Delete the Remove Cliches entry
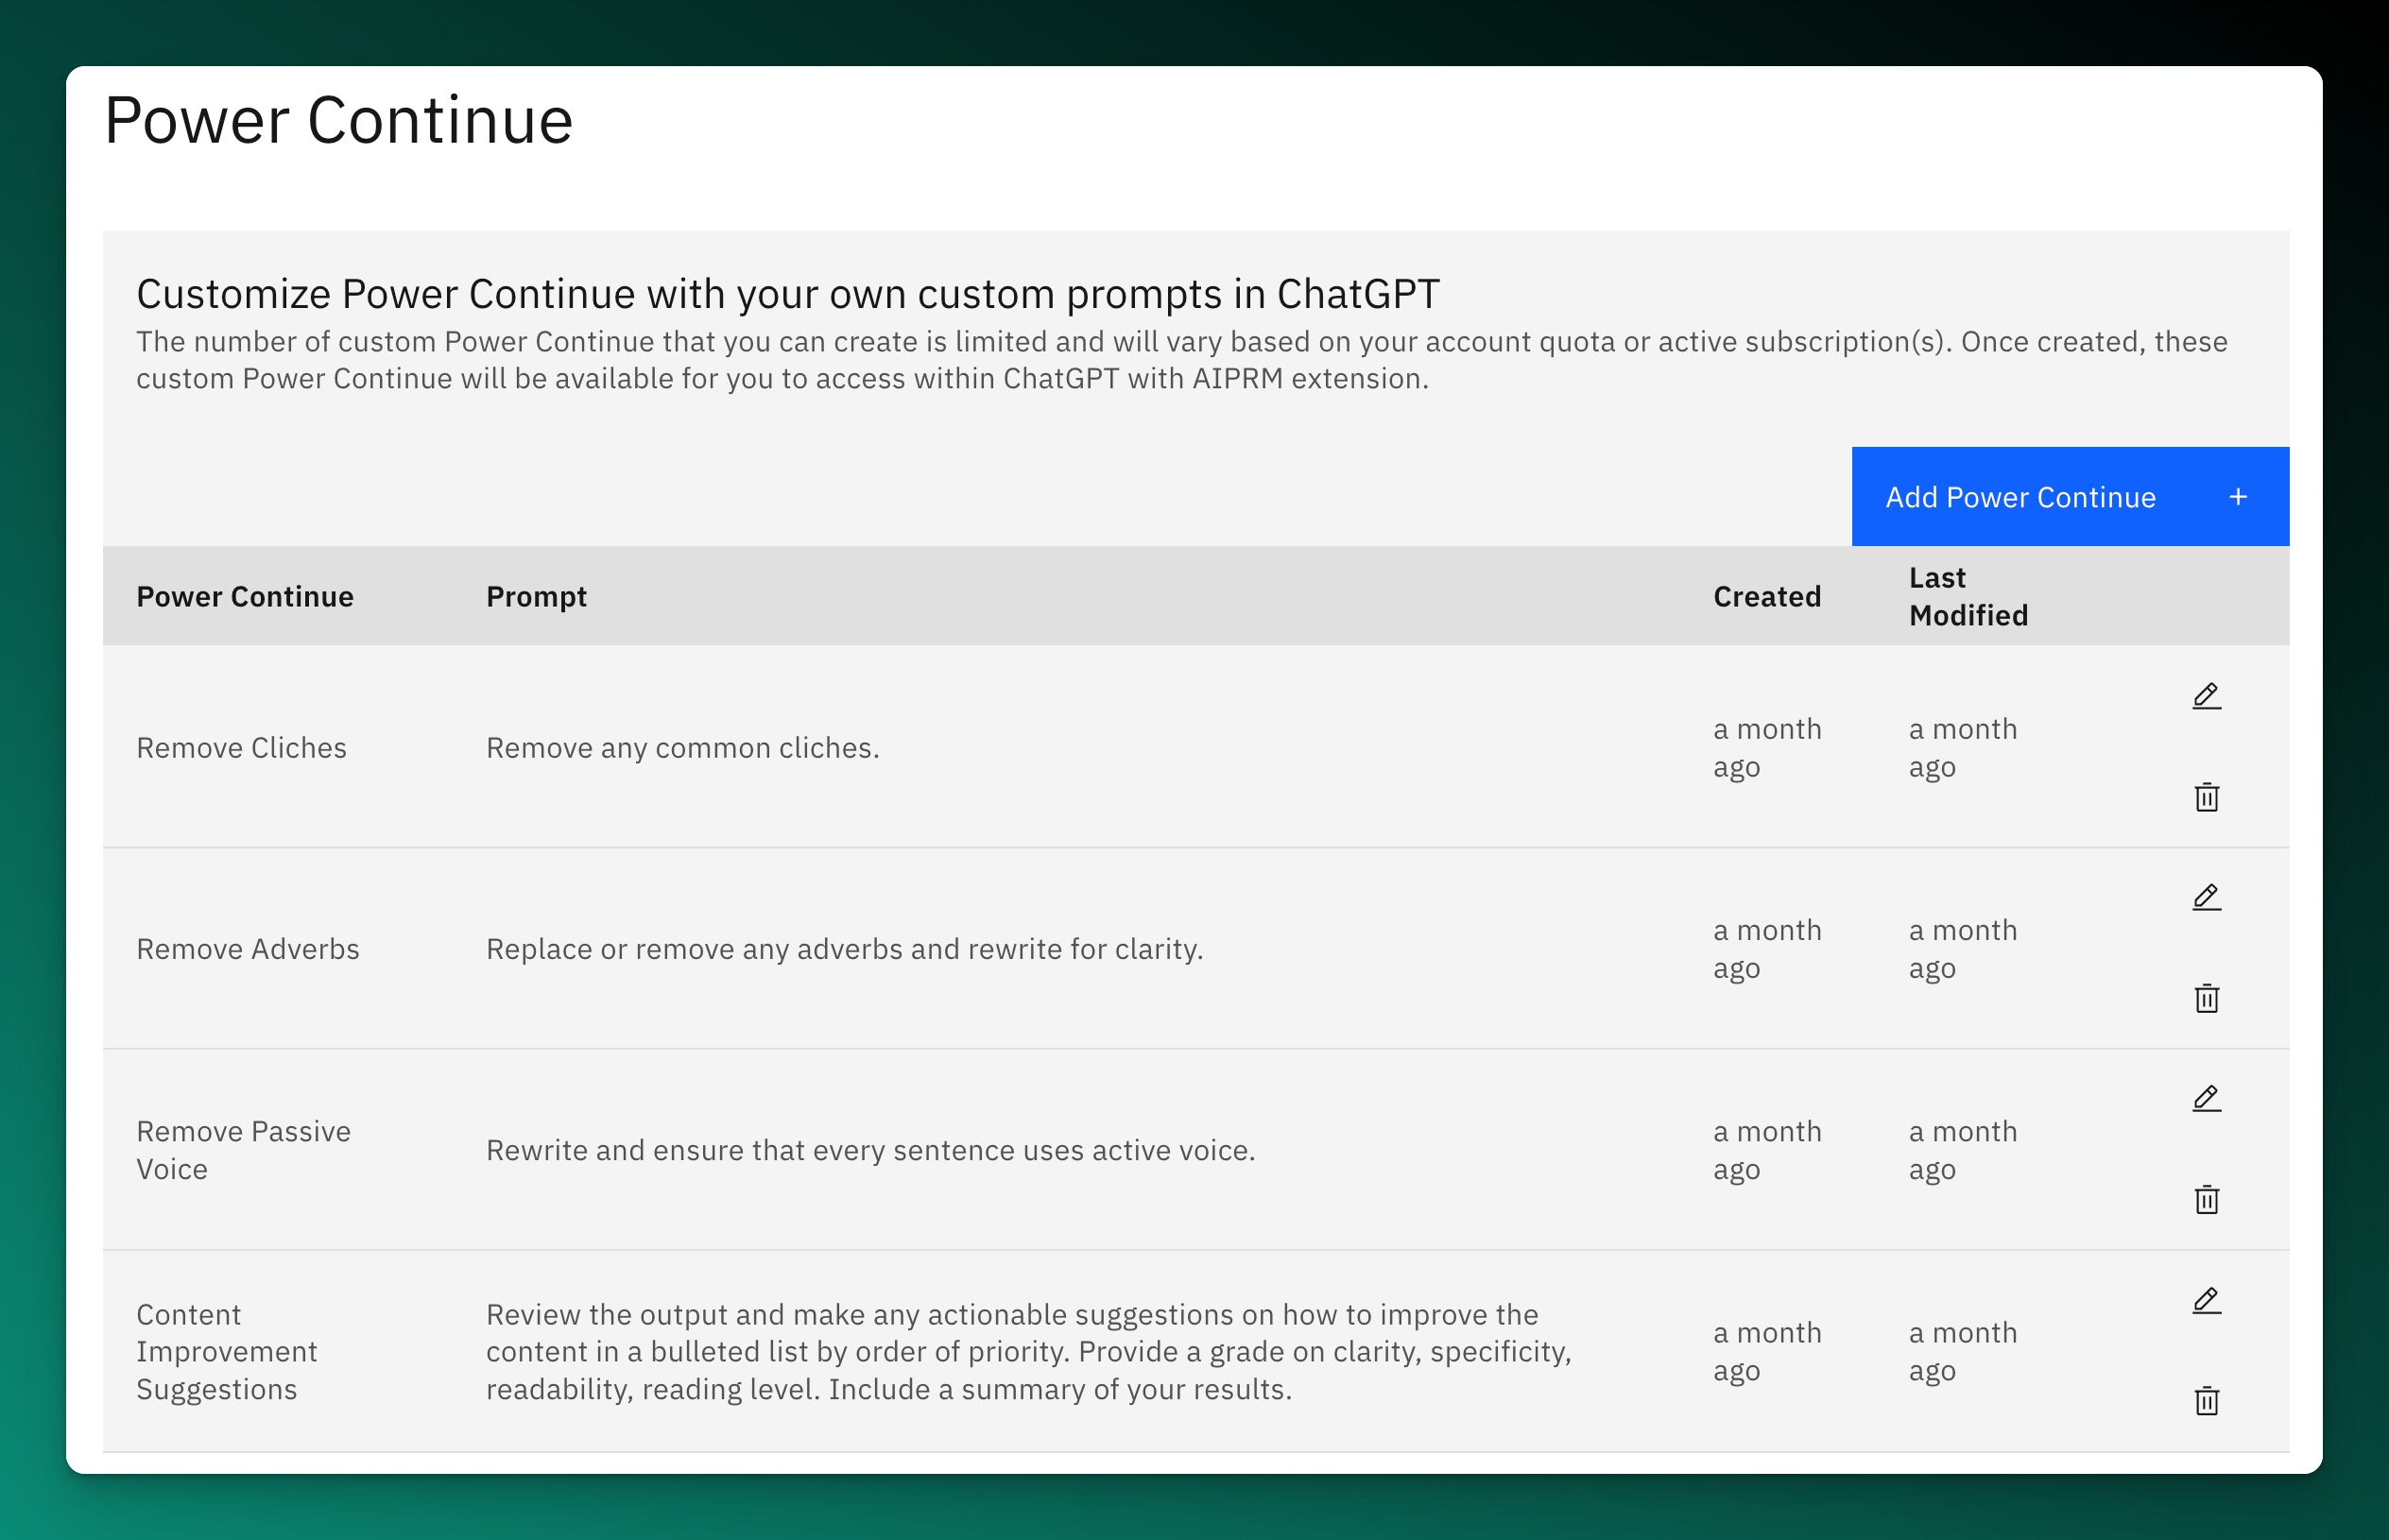Viewport: 2389px width, 1540px height. 2206,797
